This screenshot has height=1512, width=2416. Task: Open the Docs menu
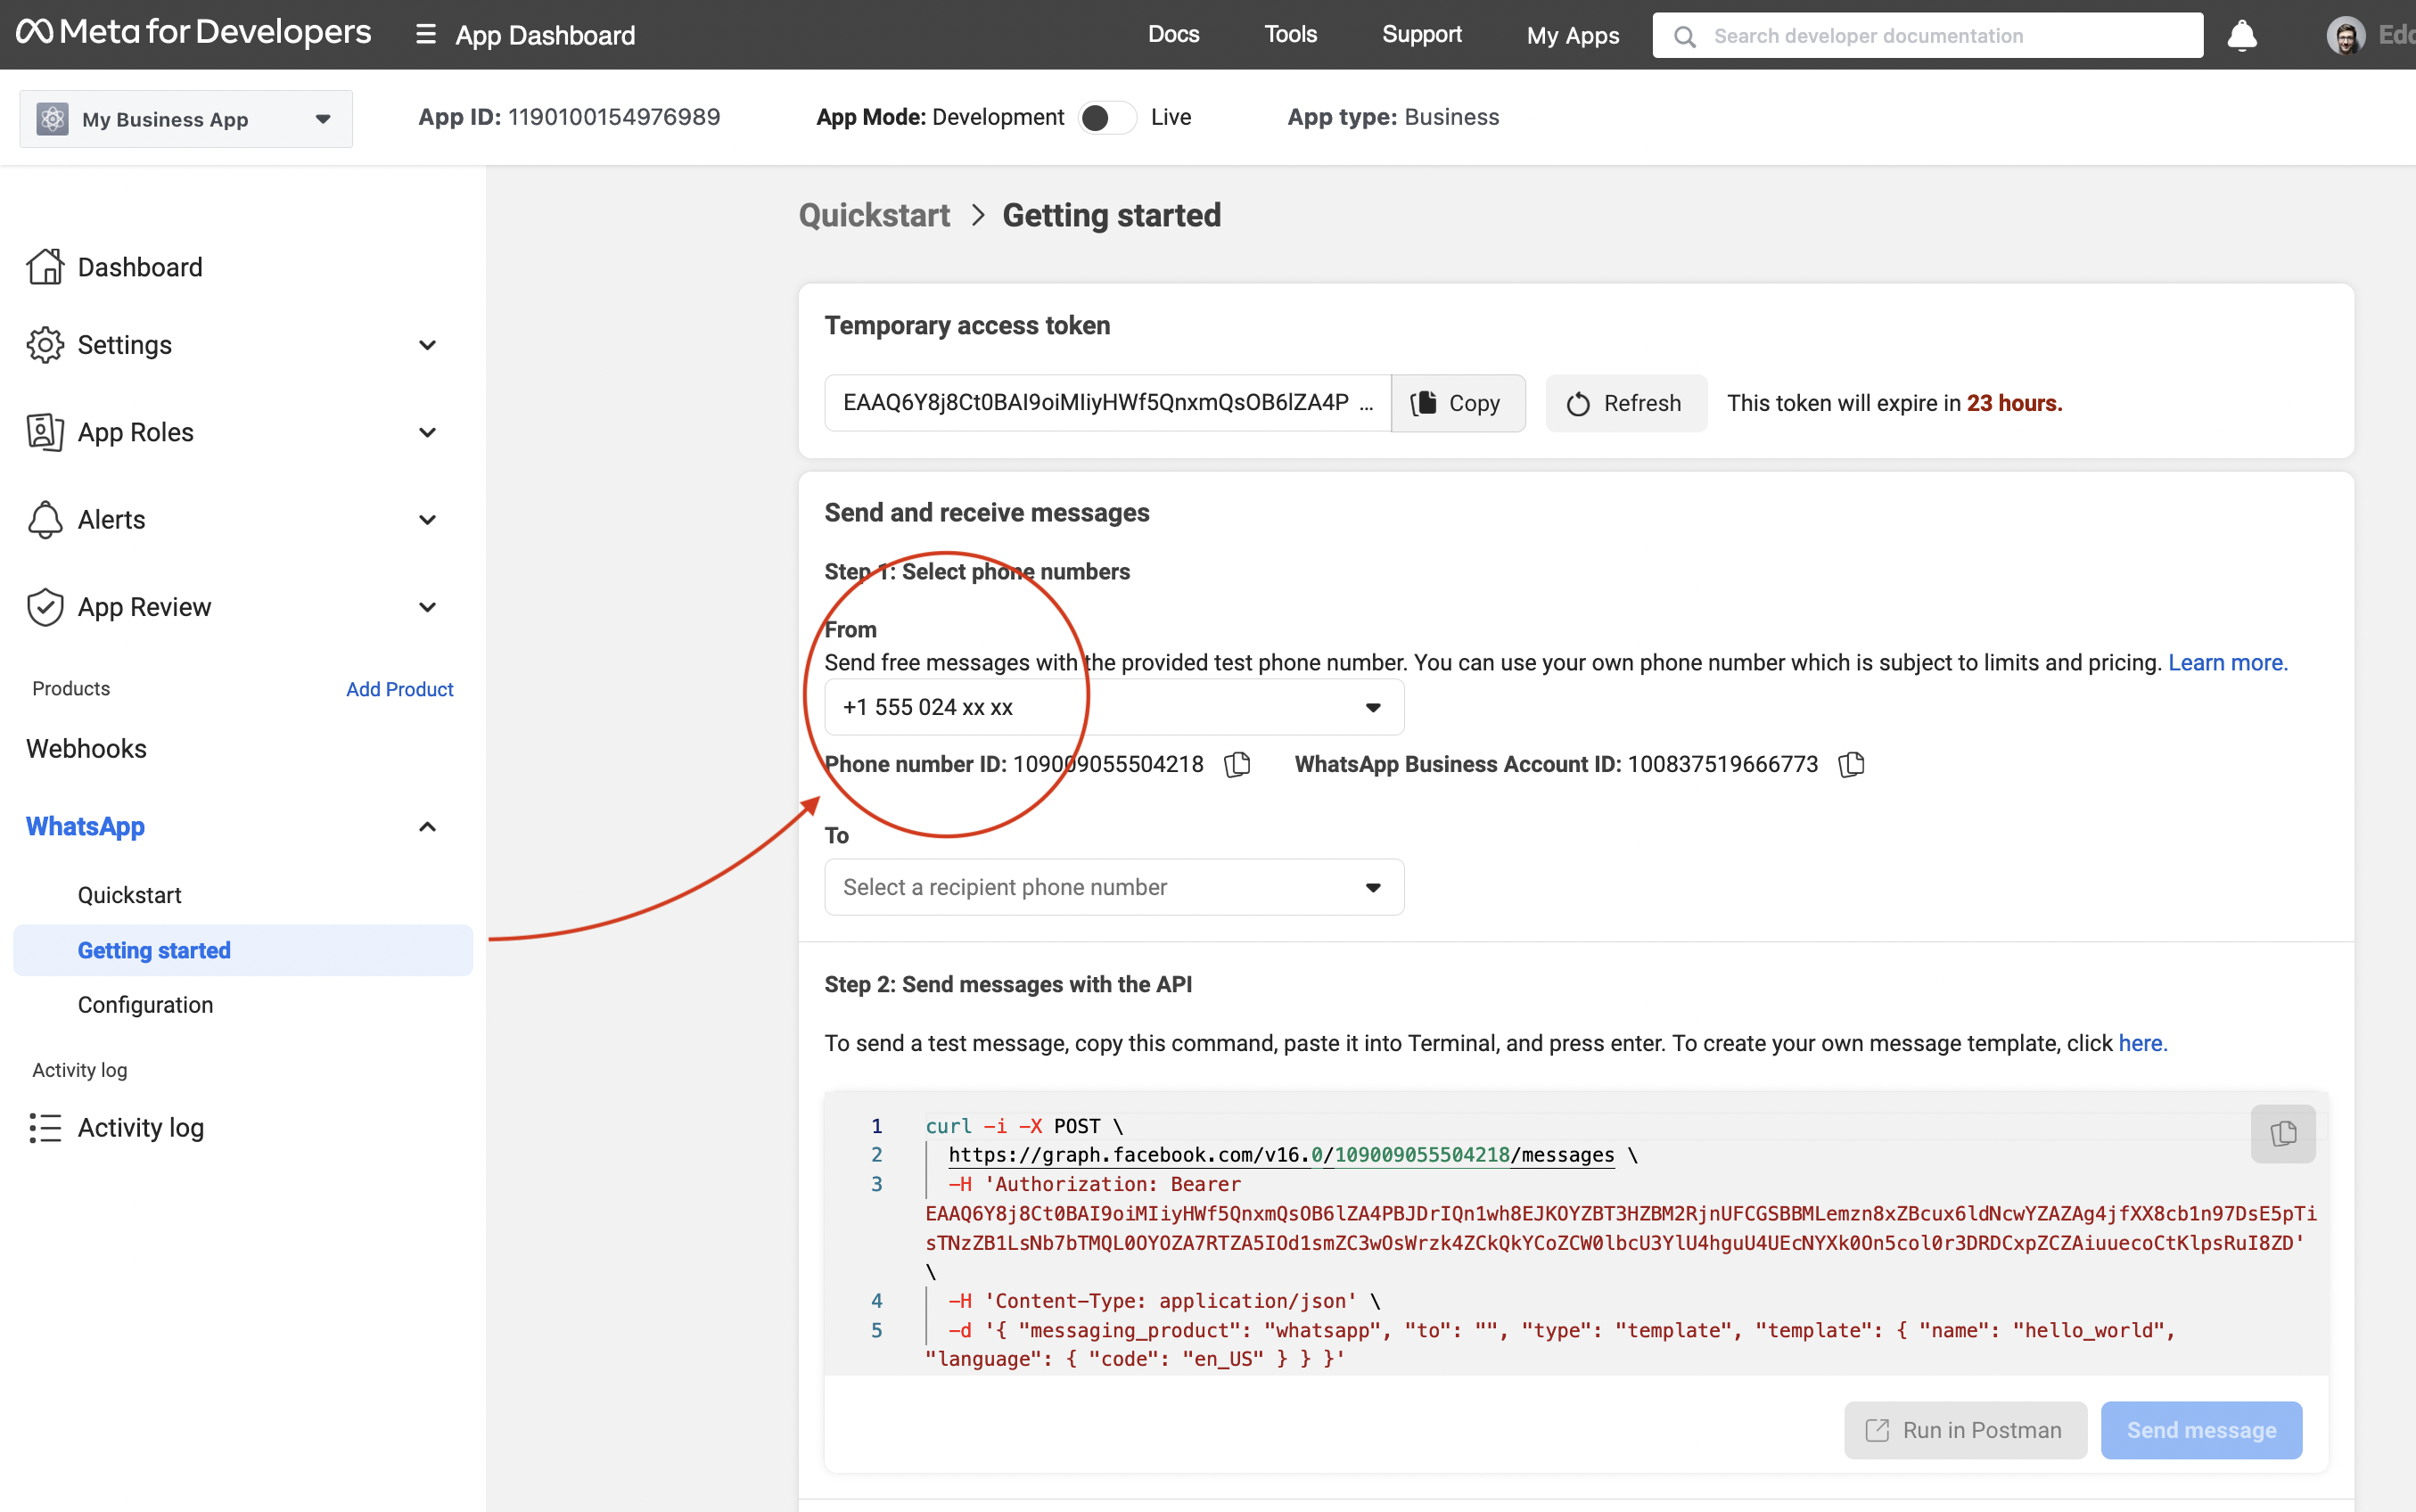coord(1173,35)
